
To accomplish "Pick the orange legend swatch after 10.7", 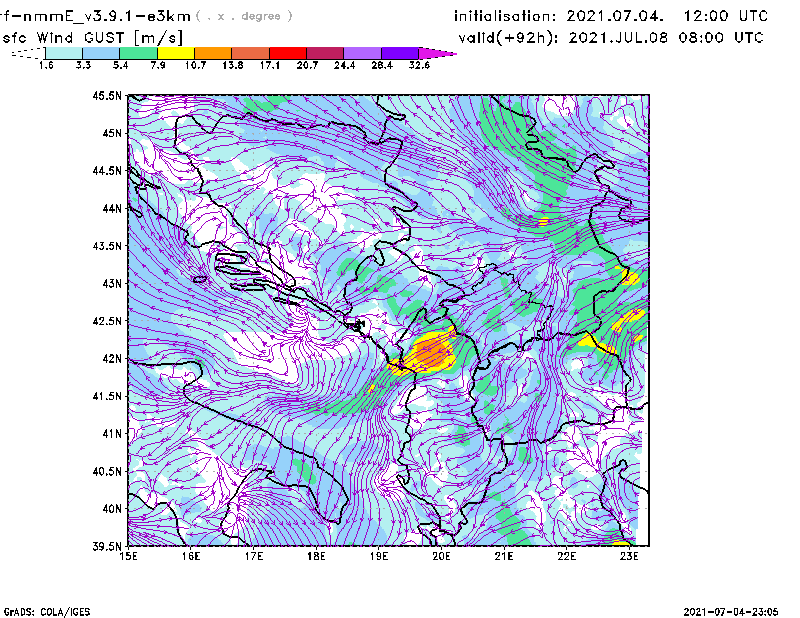I will pos(213,53).
